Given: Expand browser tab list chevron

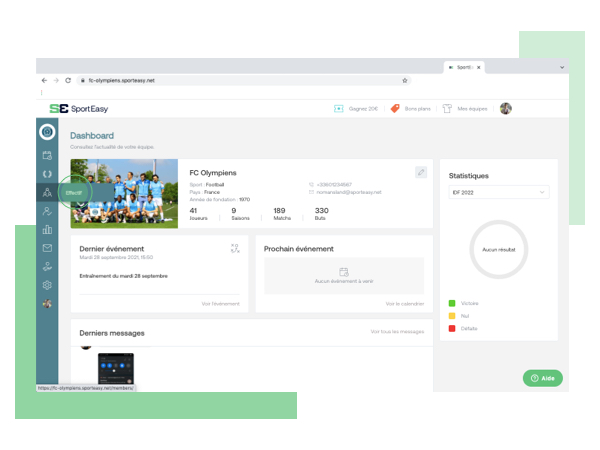Looking at the screenshot, I should tap(562, 67).
